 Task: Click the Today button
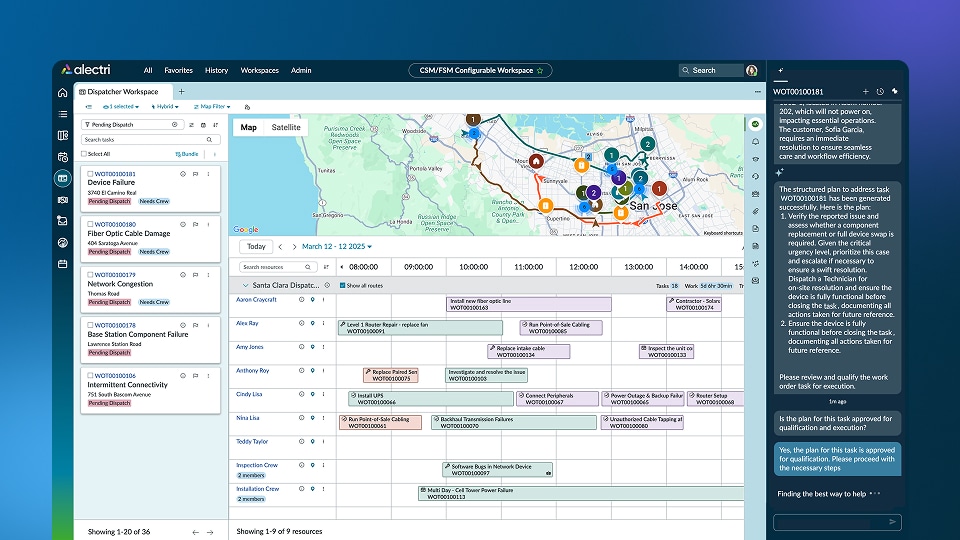[x=256, y=247]
